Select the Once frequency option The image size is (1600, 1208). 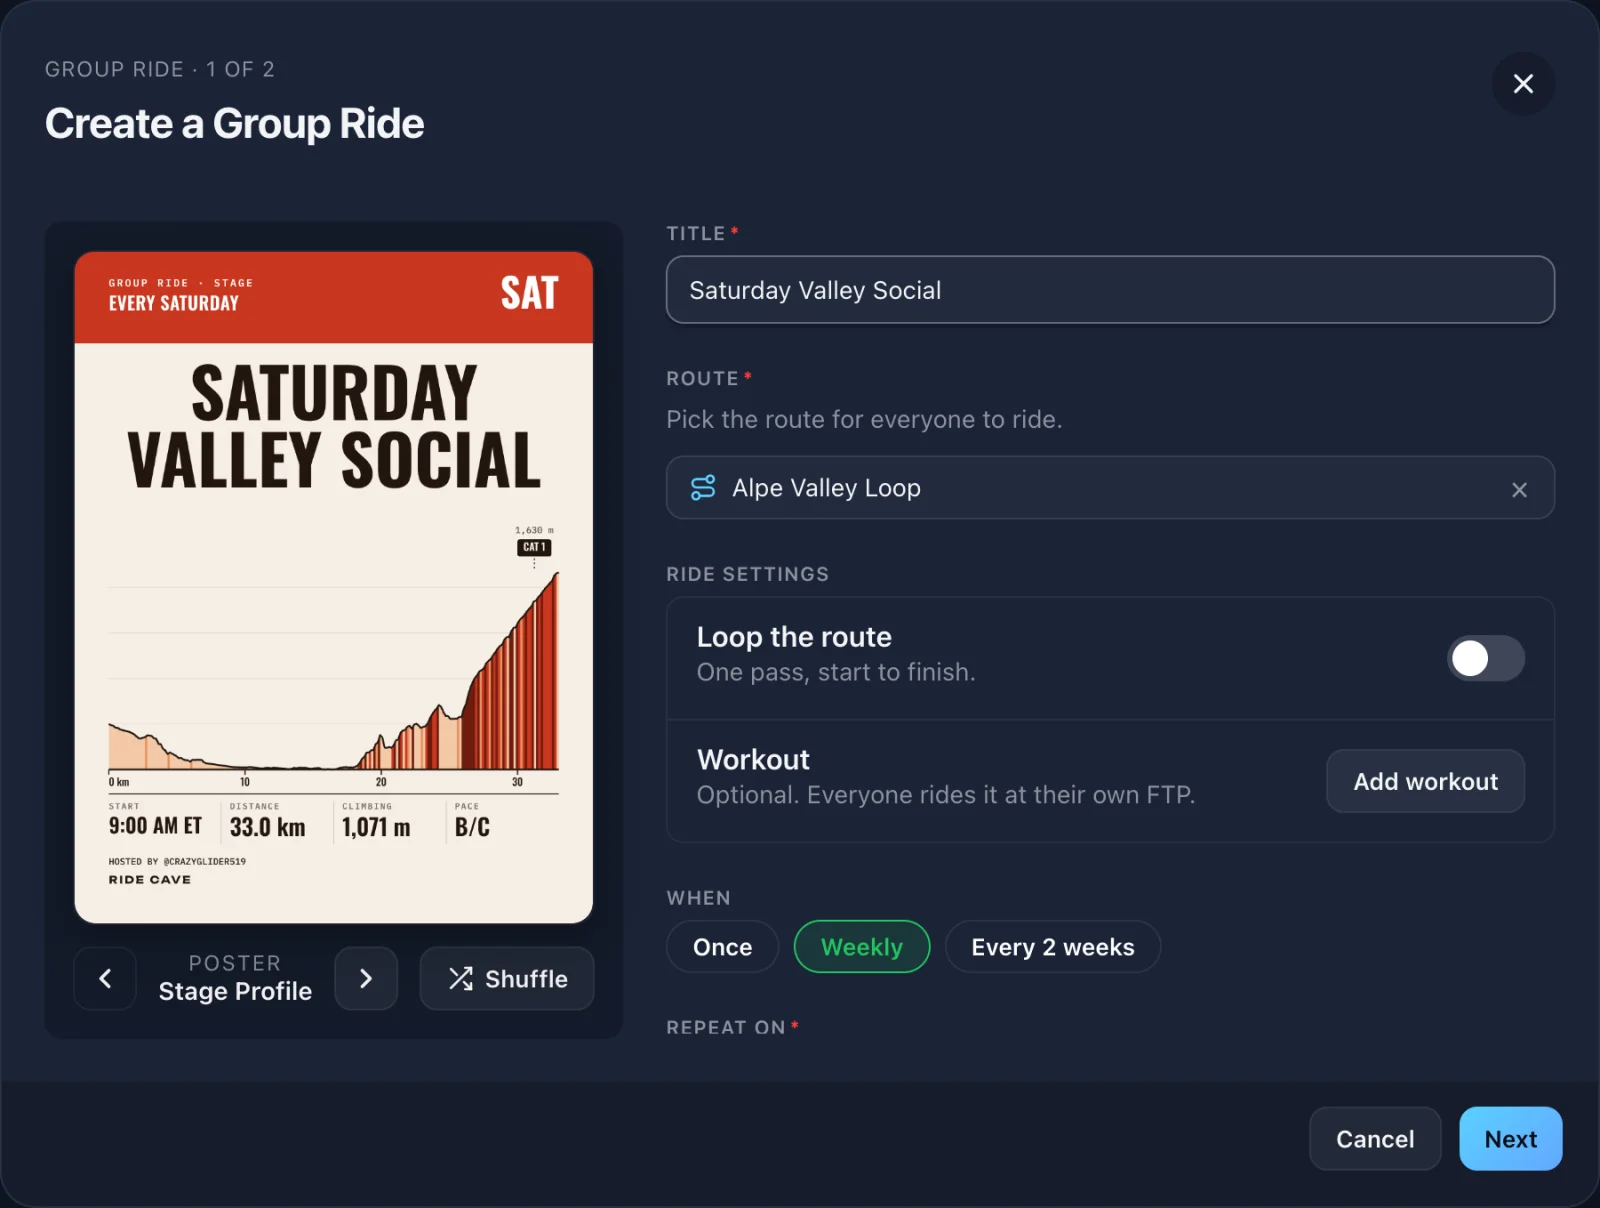[722, 947]
